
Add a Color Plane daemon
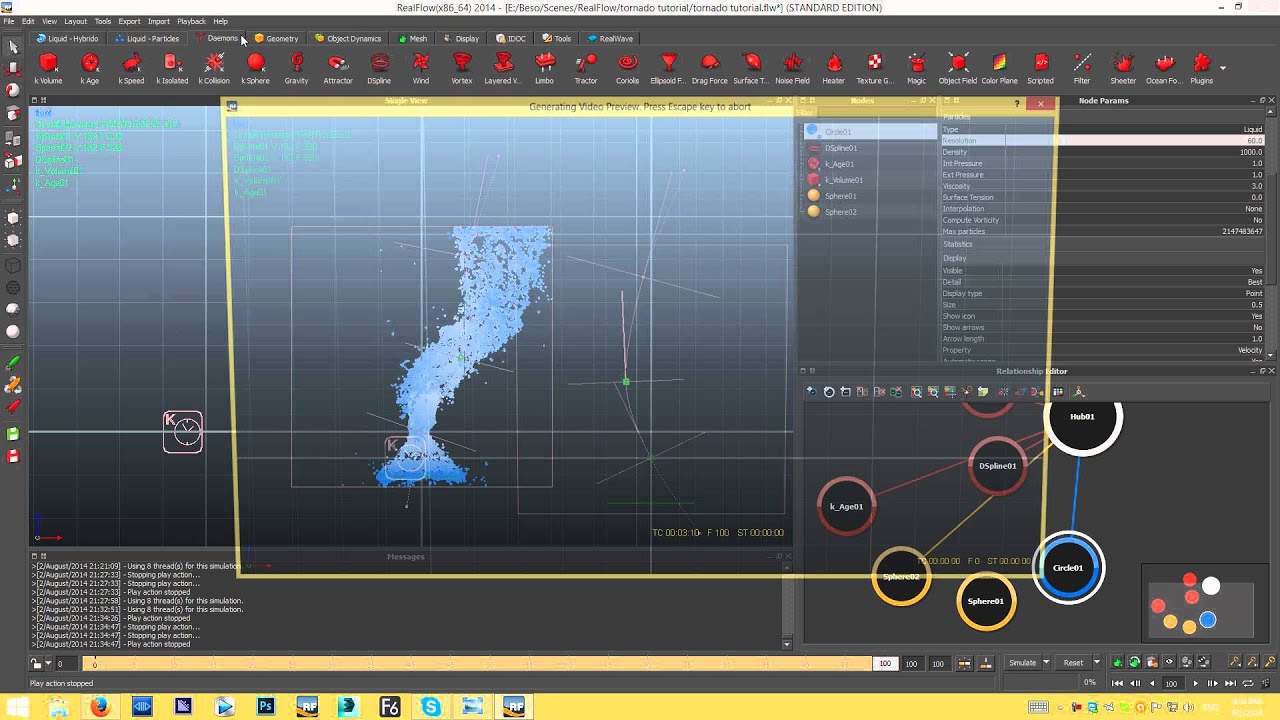(x=999, y=68)
